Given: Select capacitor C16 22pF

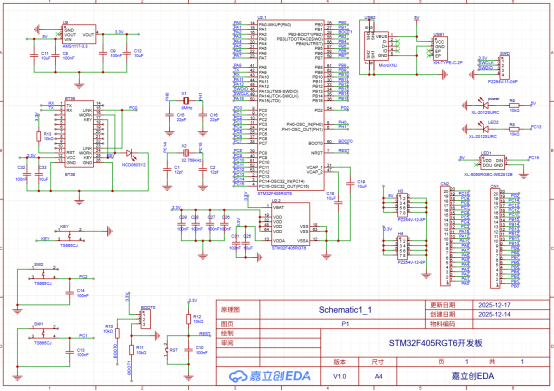Looking at the screenshot, I should coord(202,115).
